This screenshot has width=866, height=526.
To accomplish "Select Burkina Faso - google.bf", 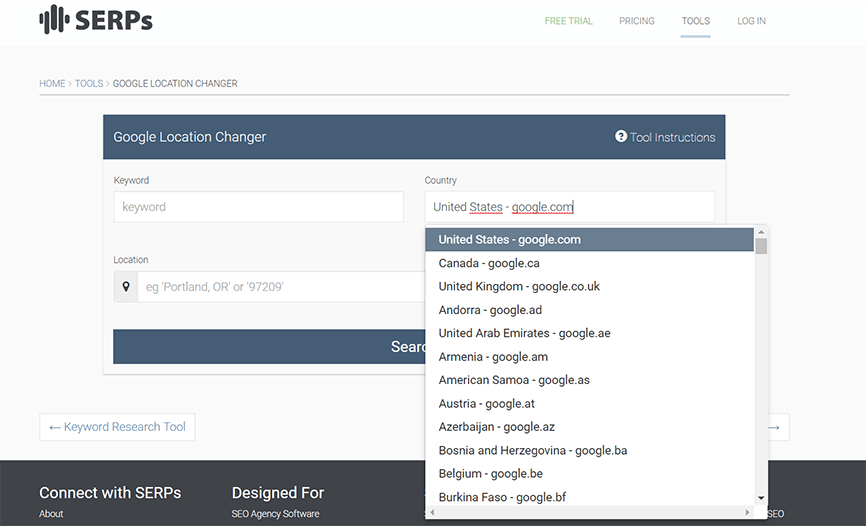I will (x=589, y=497).
